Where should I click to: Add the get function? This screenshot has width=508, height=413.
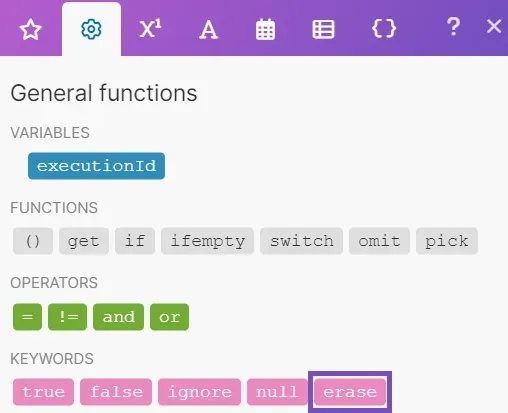[84, 241]
